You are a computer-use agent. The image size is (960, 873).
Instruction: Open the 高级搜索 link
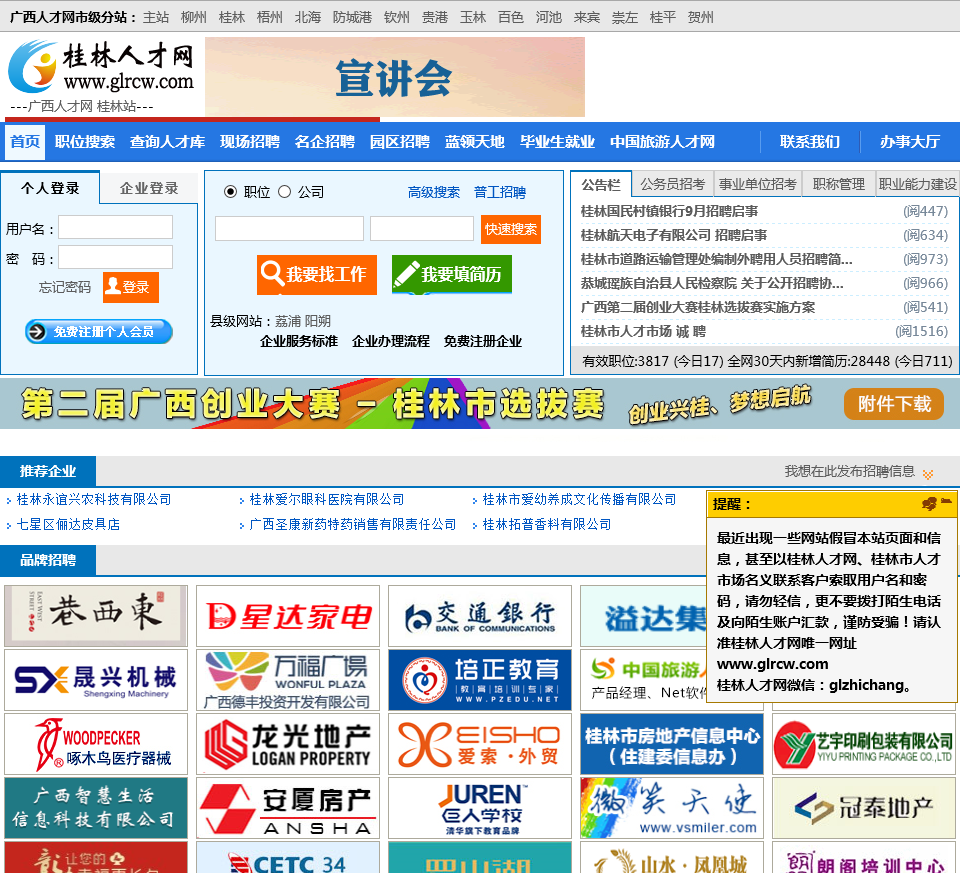click(x=433, y=192)
